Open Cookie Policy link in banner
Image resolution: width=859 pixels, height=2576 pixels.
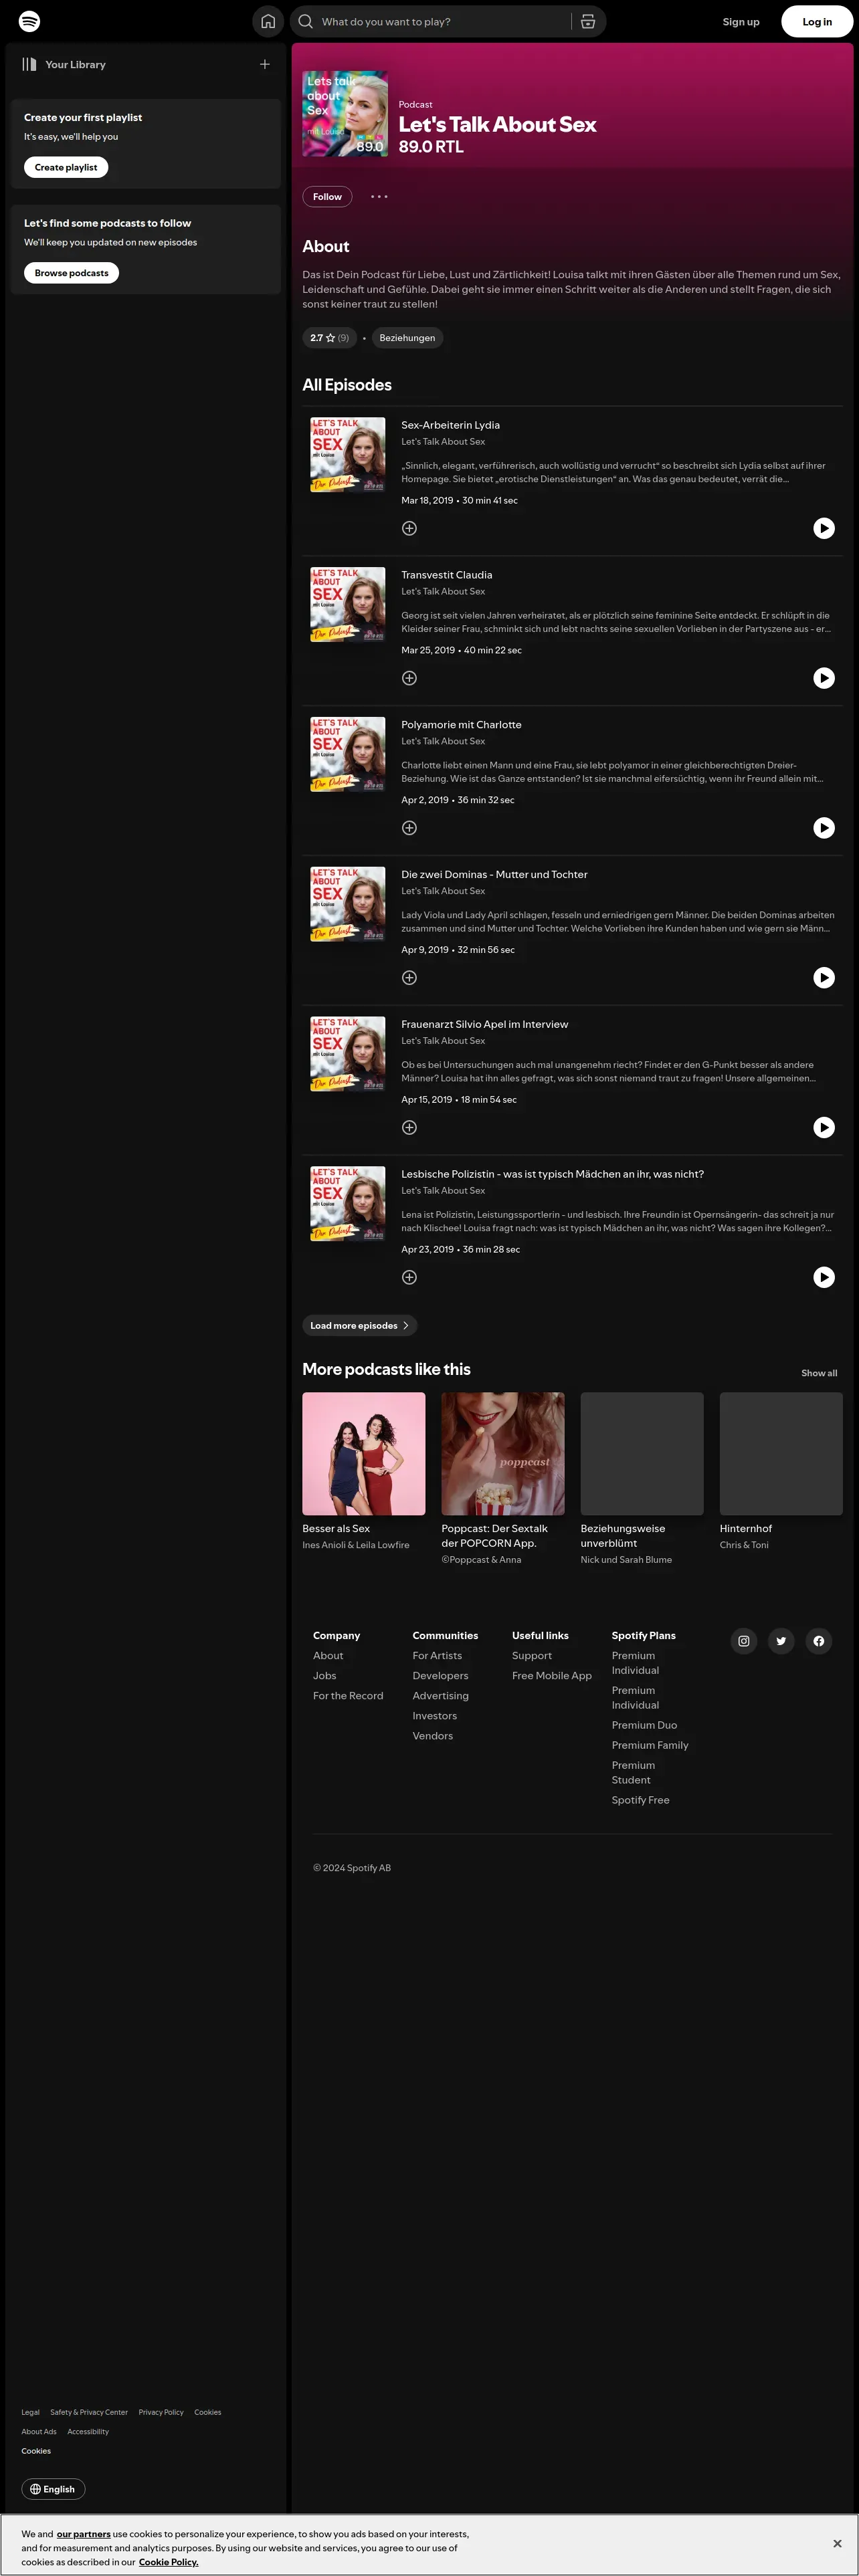[168, 2562]
